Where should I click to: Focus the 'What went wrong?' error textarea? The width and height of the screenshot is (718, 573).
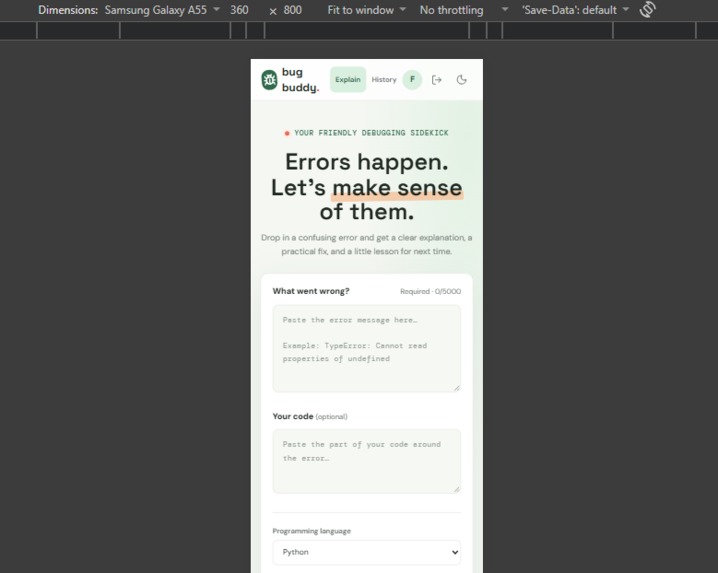(x=366, y=349)
